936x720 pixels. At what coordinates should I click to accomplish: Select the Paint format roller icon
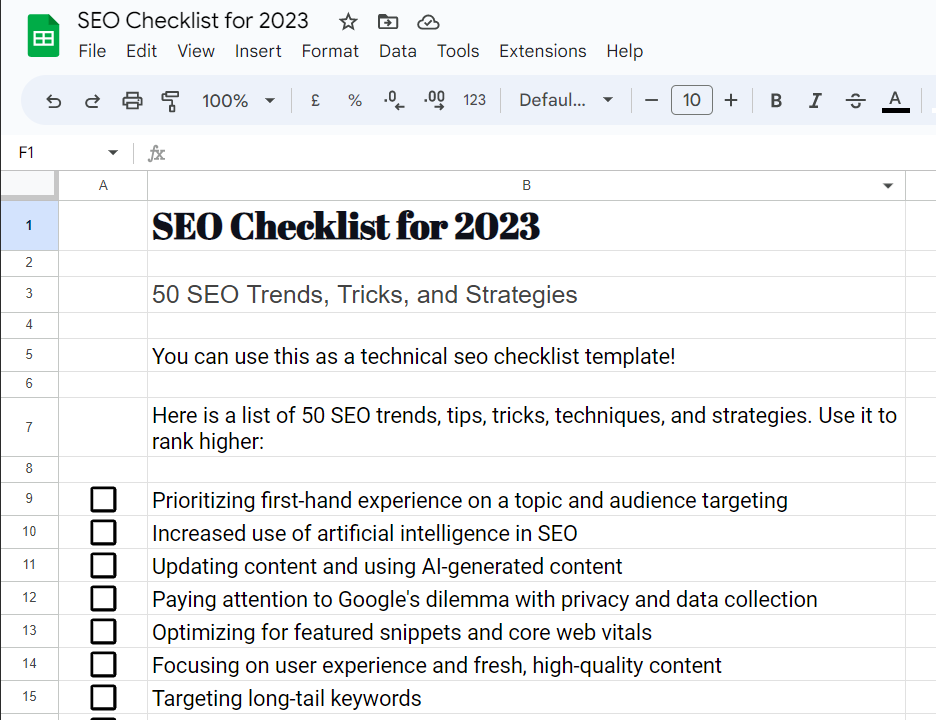pos(170,100)
